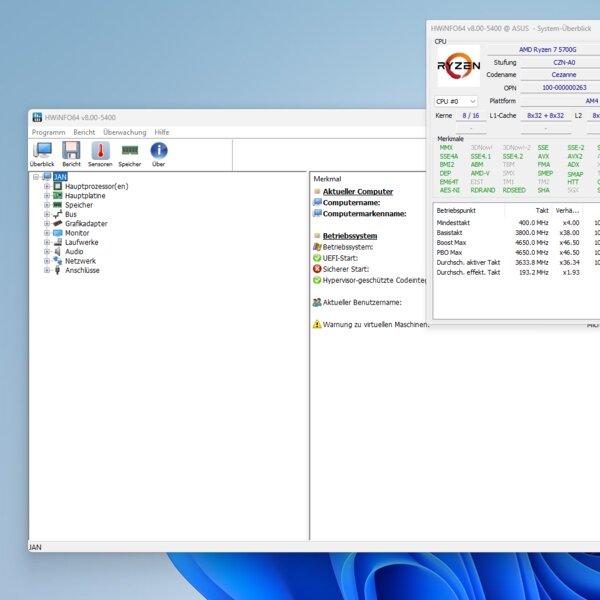Screen dimensions: 600x600
Task: Select Netzwerk in the tree
Action: click(80, 261)
